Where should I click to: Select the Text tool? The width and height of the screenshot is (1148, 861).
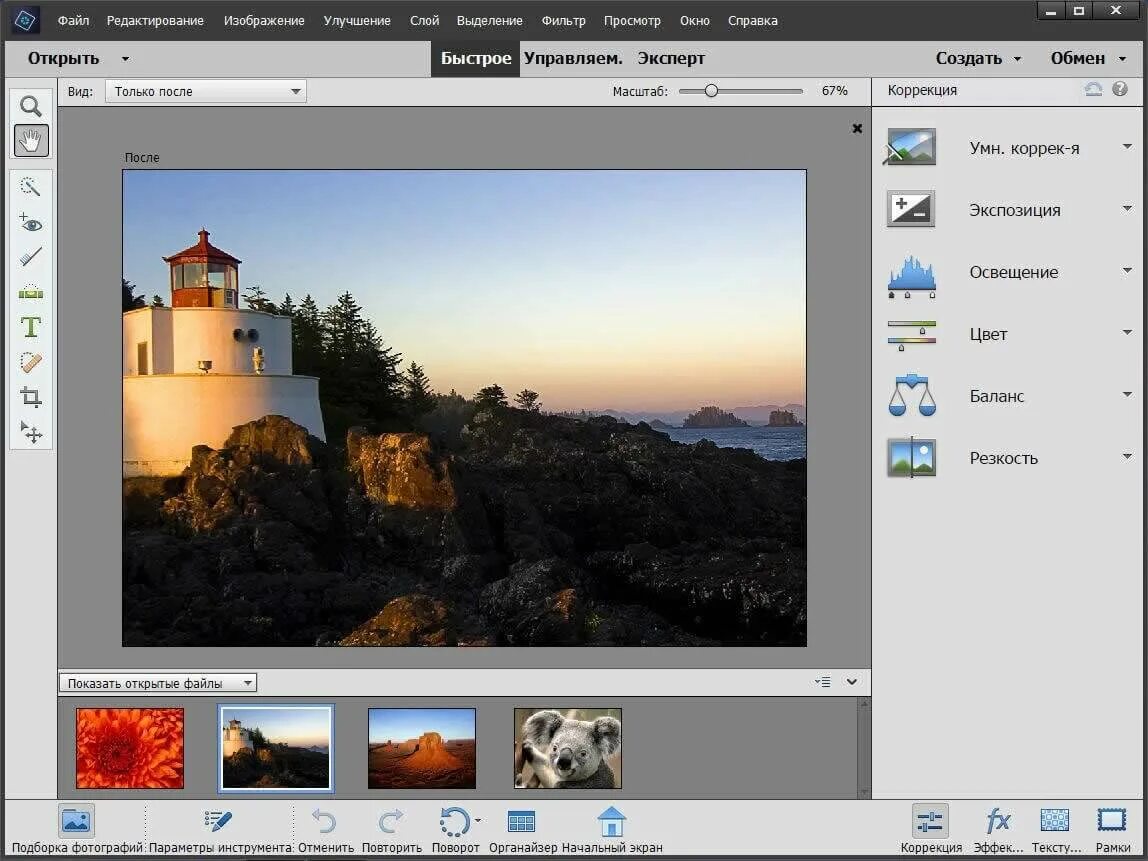click(x=31, y=327)
